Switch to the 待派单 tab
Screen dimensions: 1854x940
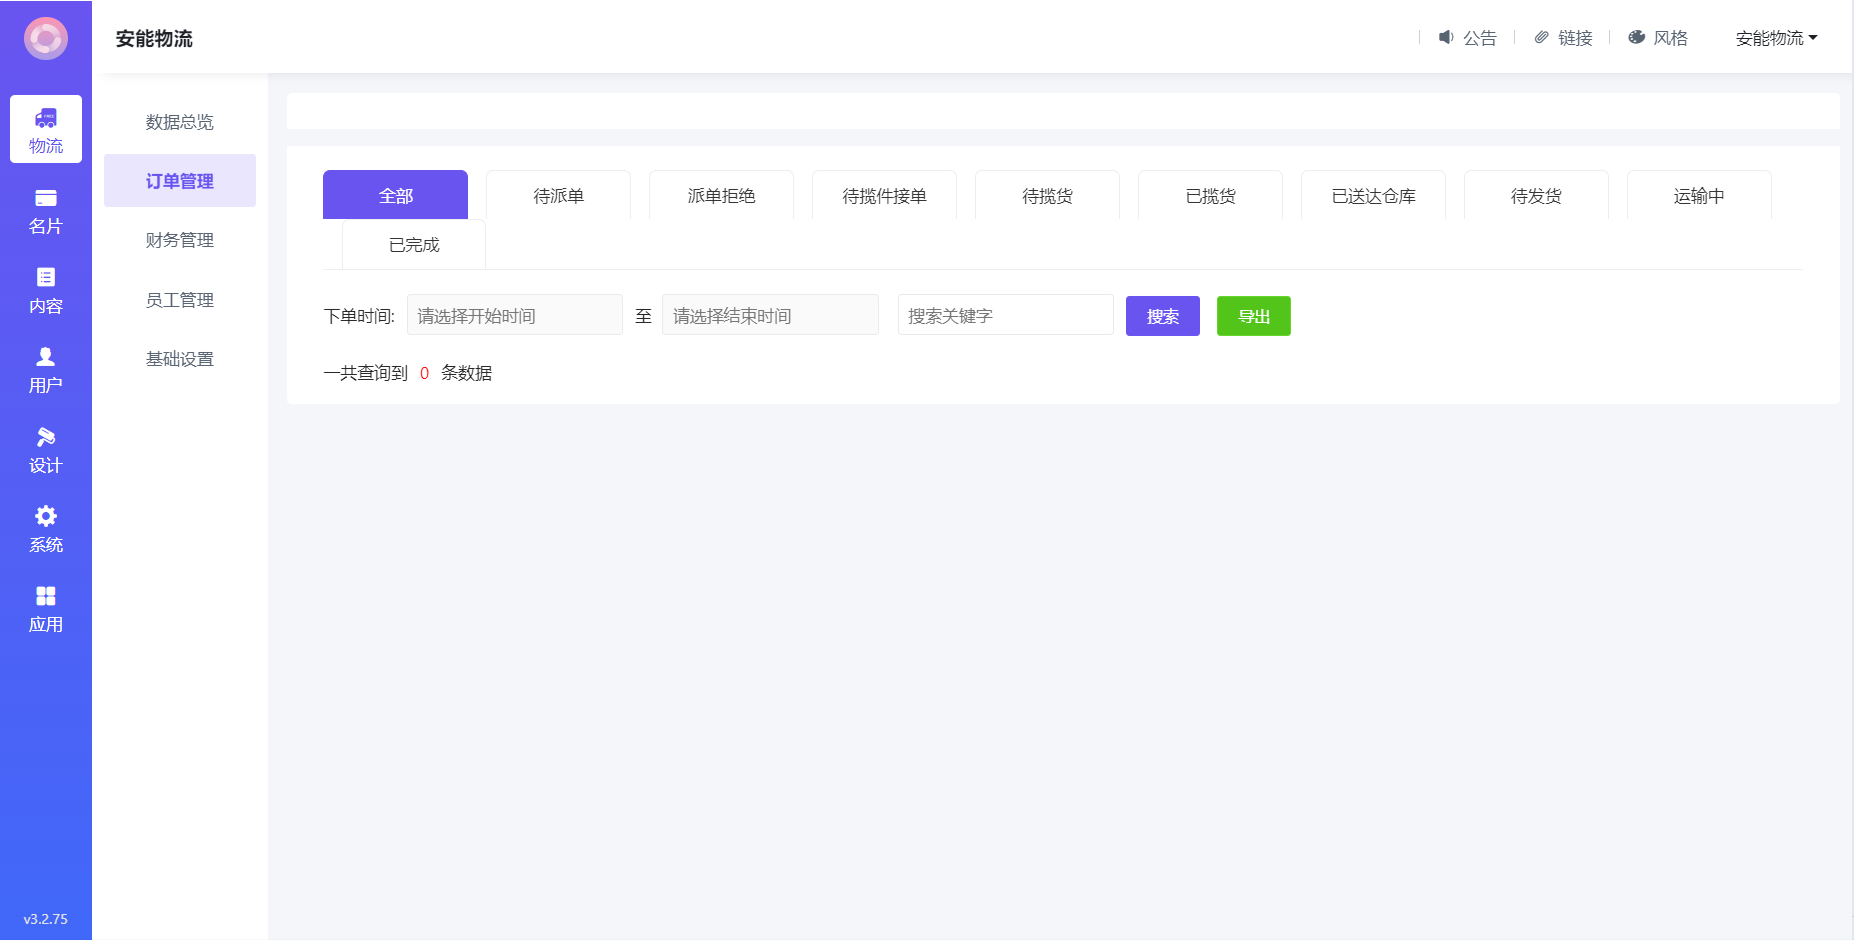(558, 196)
